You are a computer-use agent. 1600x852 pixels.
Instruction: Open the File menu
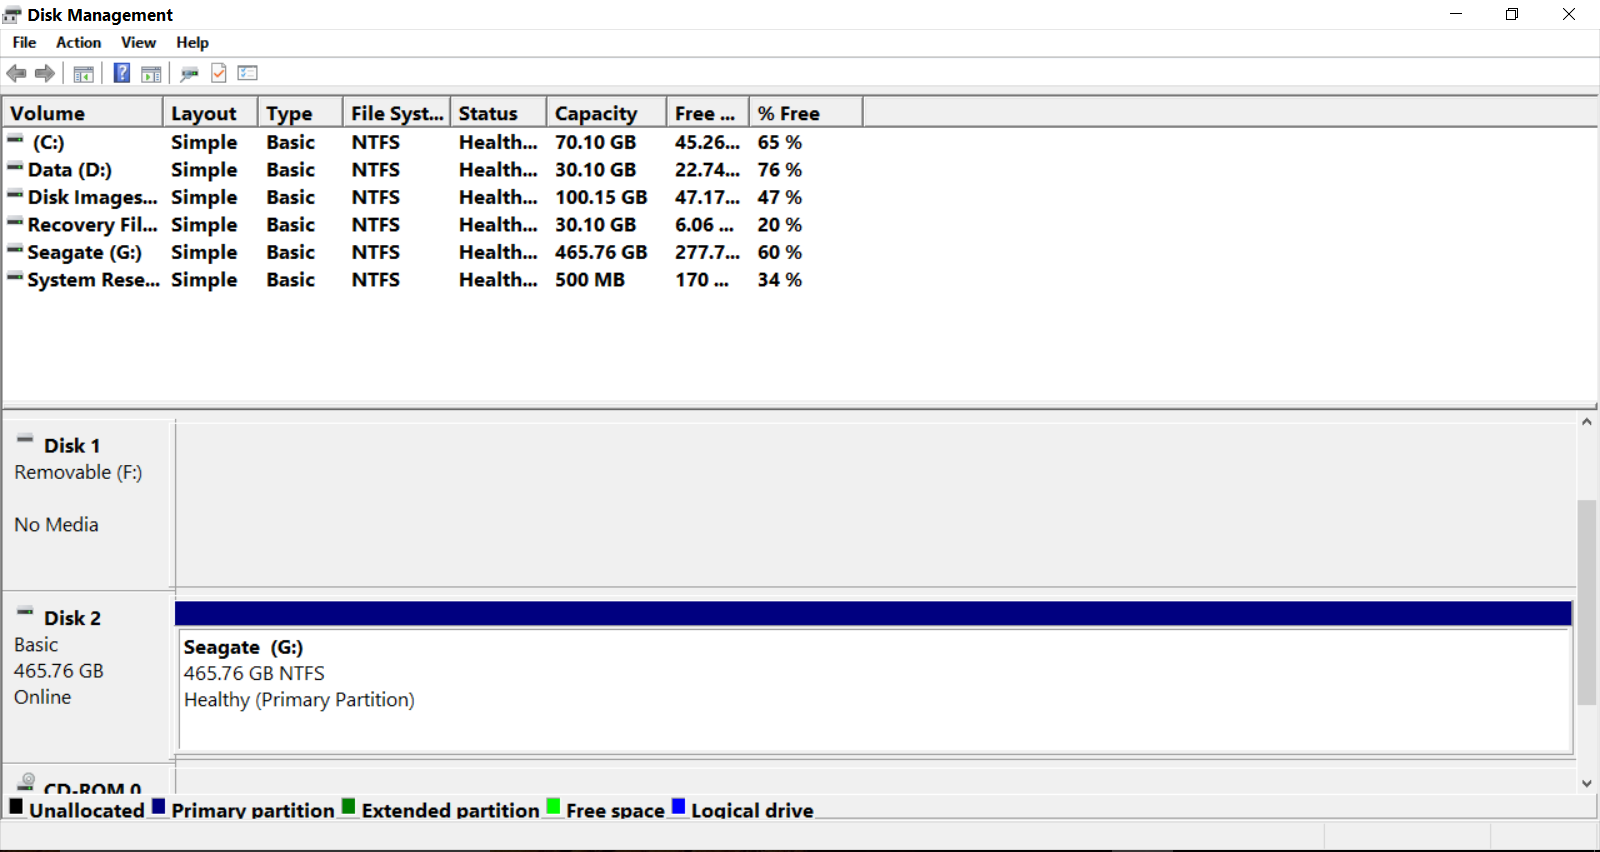coord(24,42)
